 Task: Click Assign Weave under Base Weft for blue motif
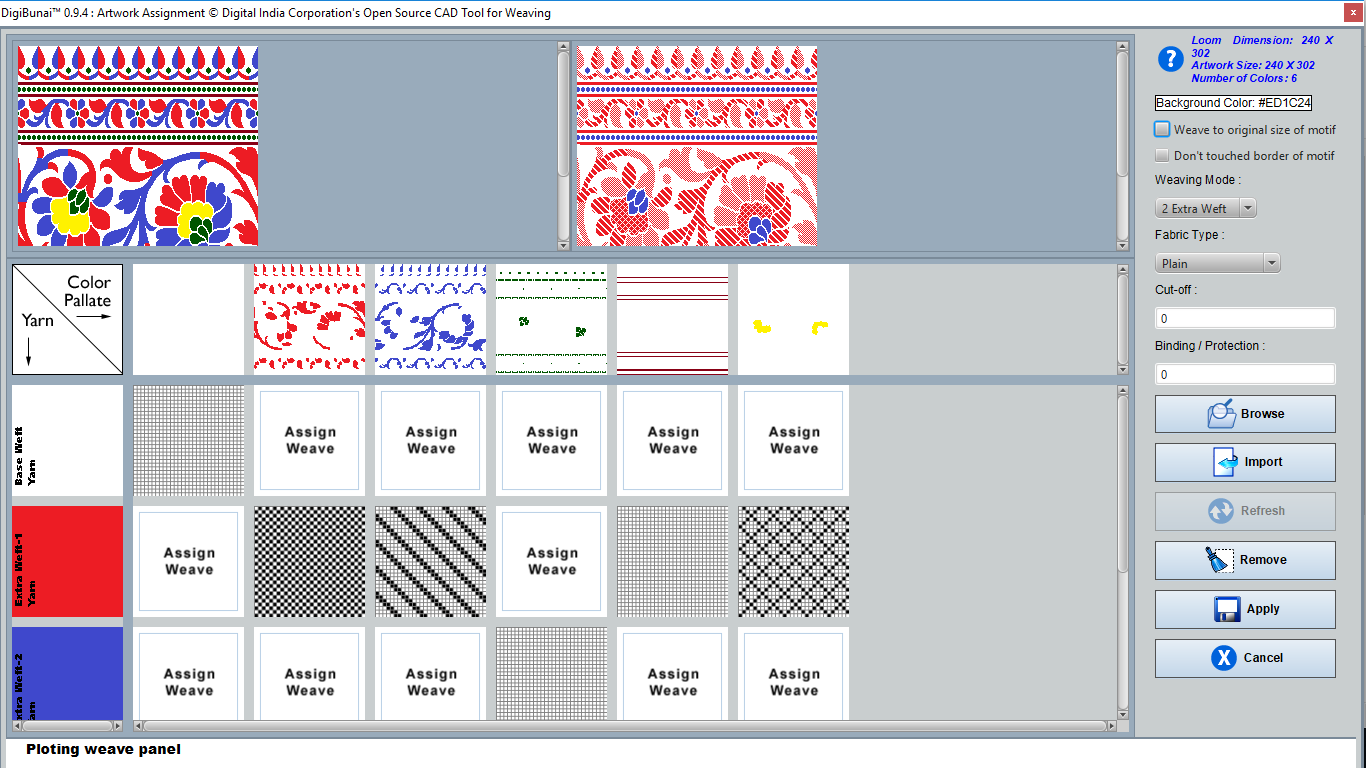(431, 440)
